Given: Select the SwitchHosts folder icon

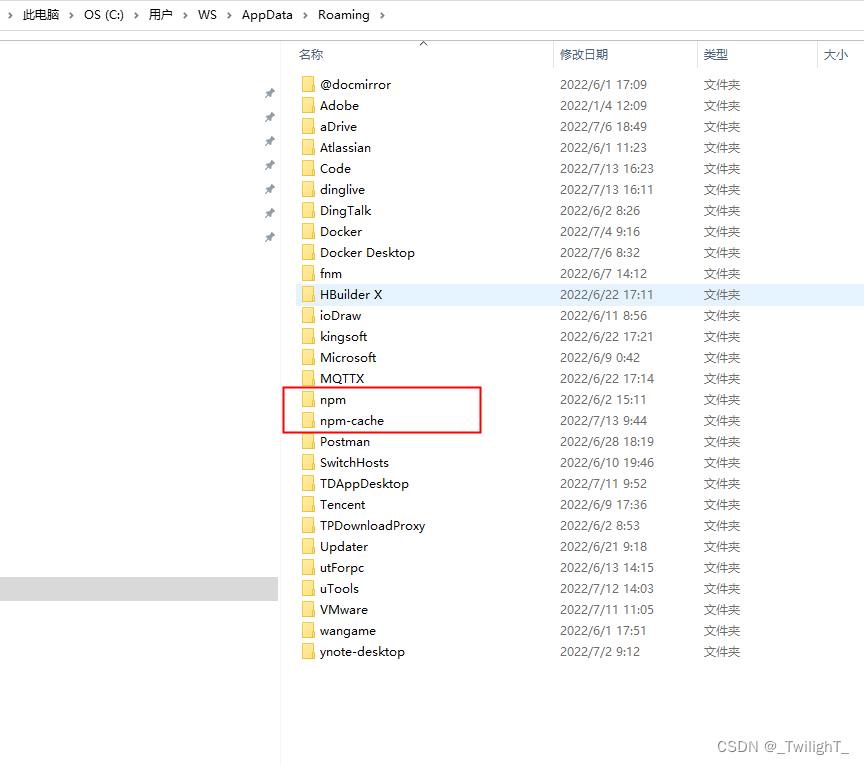Looking at the screenshot, I should (308, 462).
